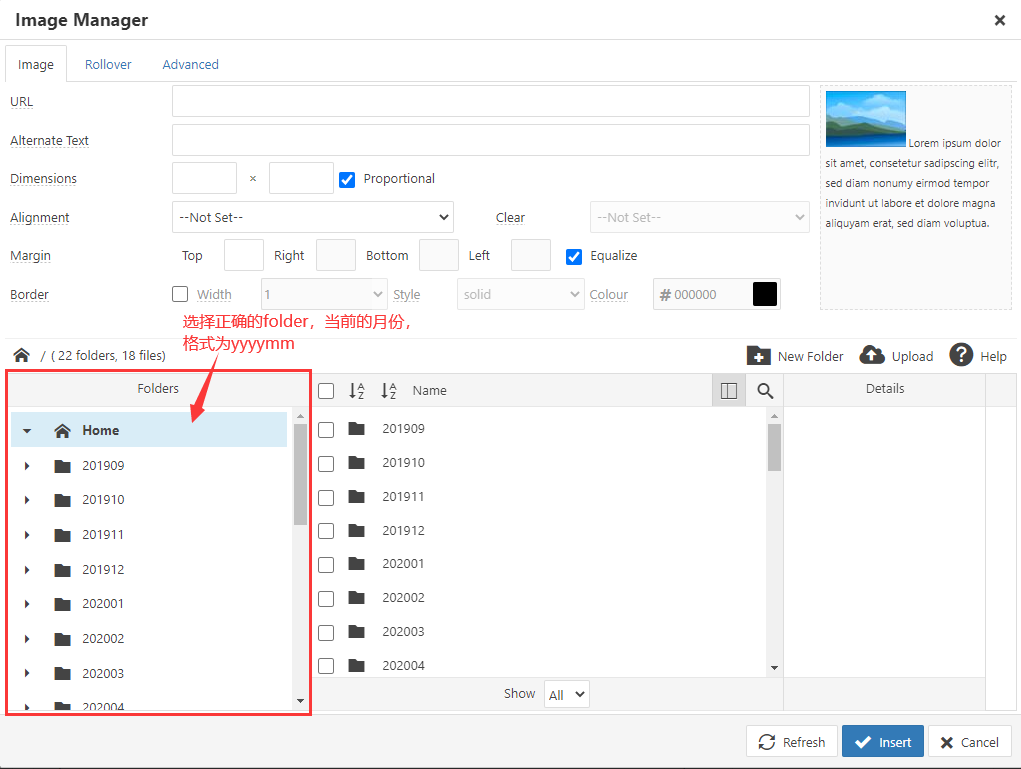Click the black border colour swatch
Viewport: 1021px width, 769px height.
765,294
